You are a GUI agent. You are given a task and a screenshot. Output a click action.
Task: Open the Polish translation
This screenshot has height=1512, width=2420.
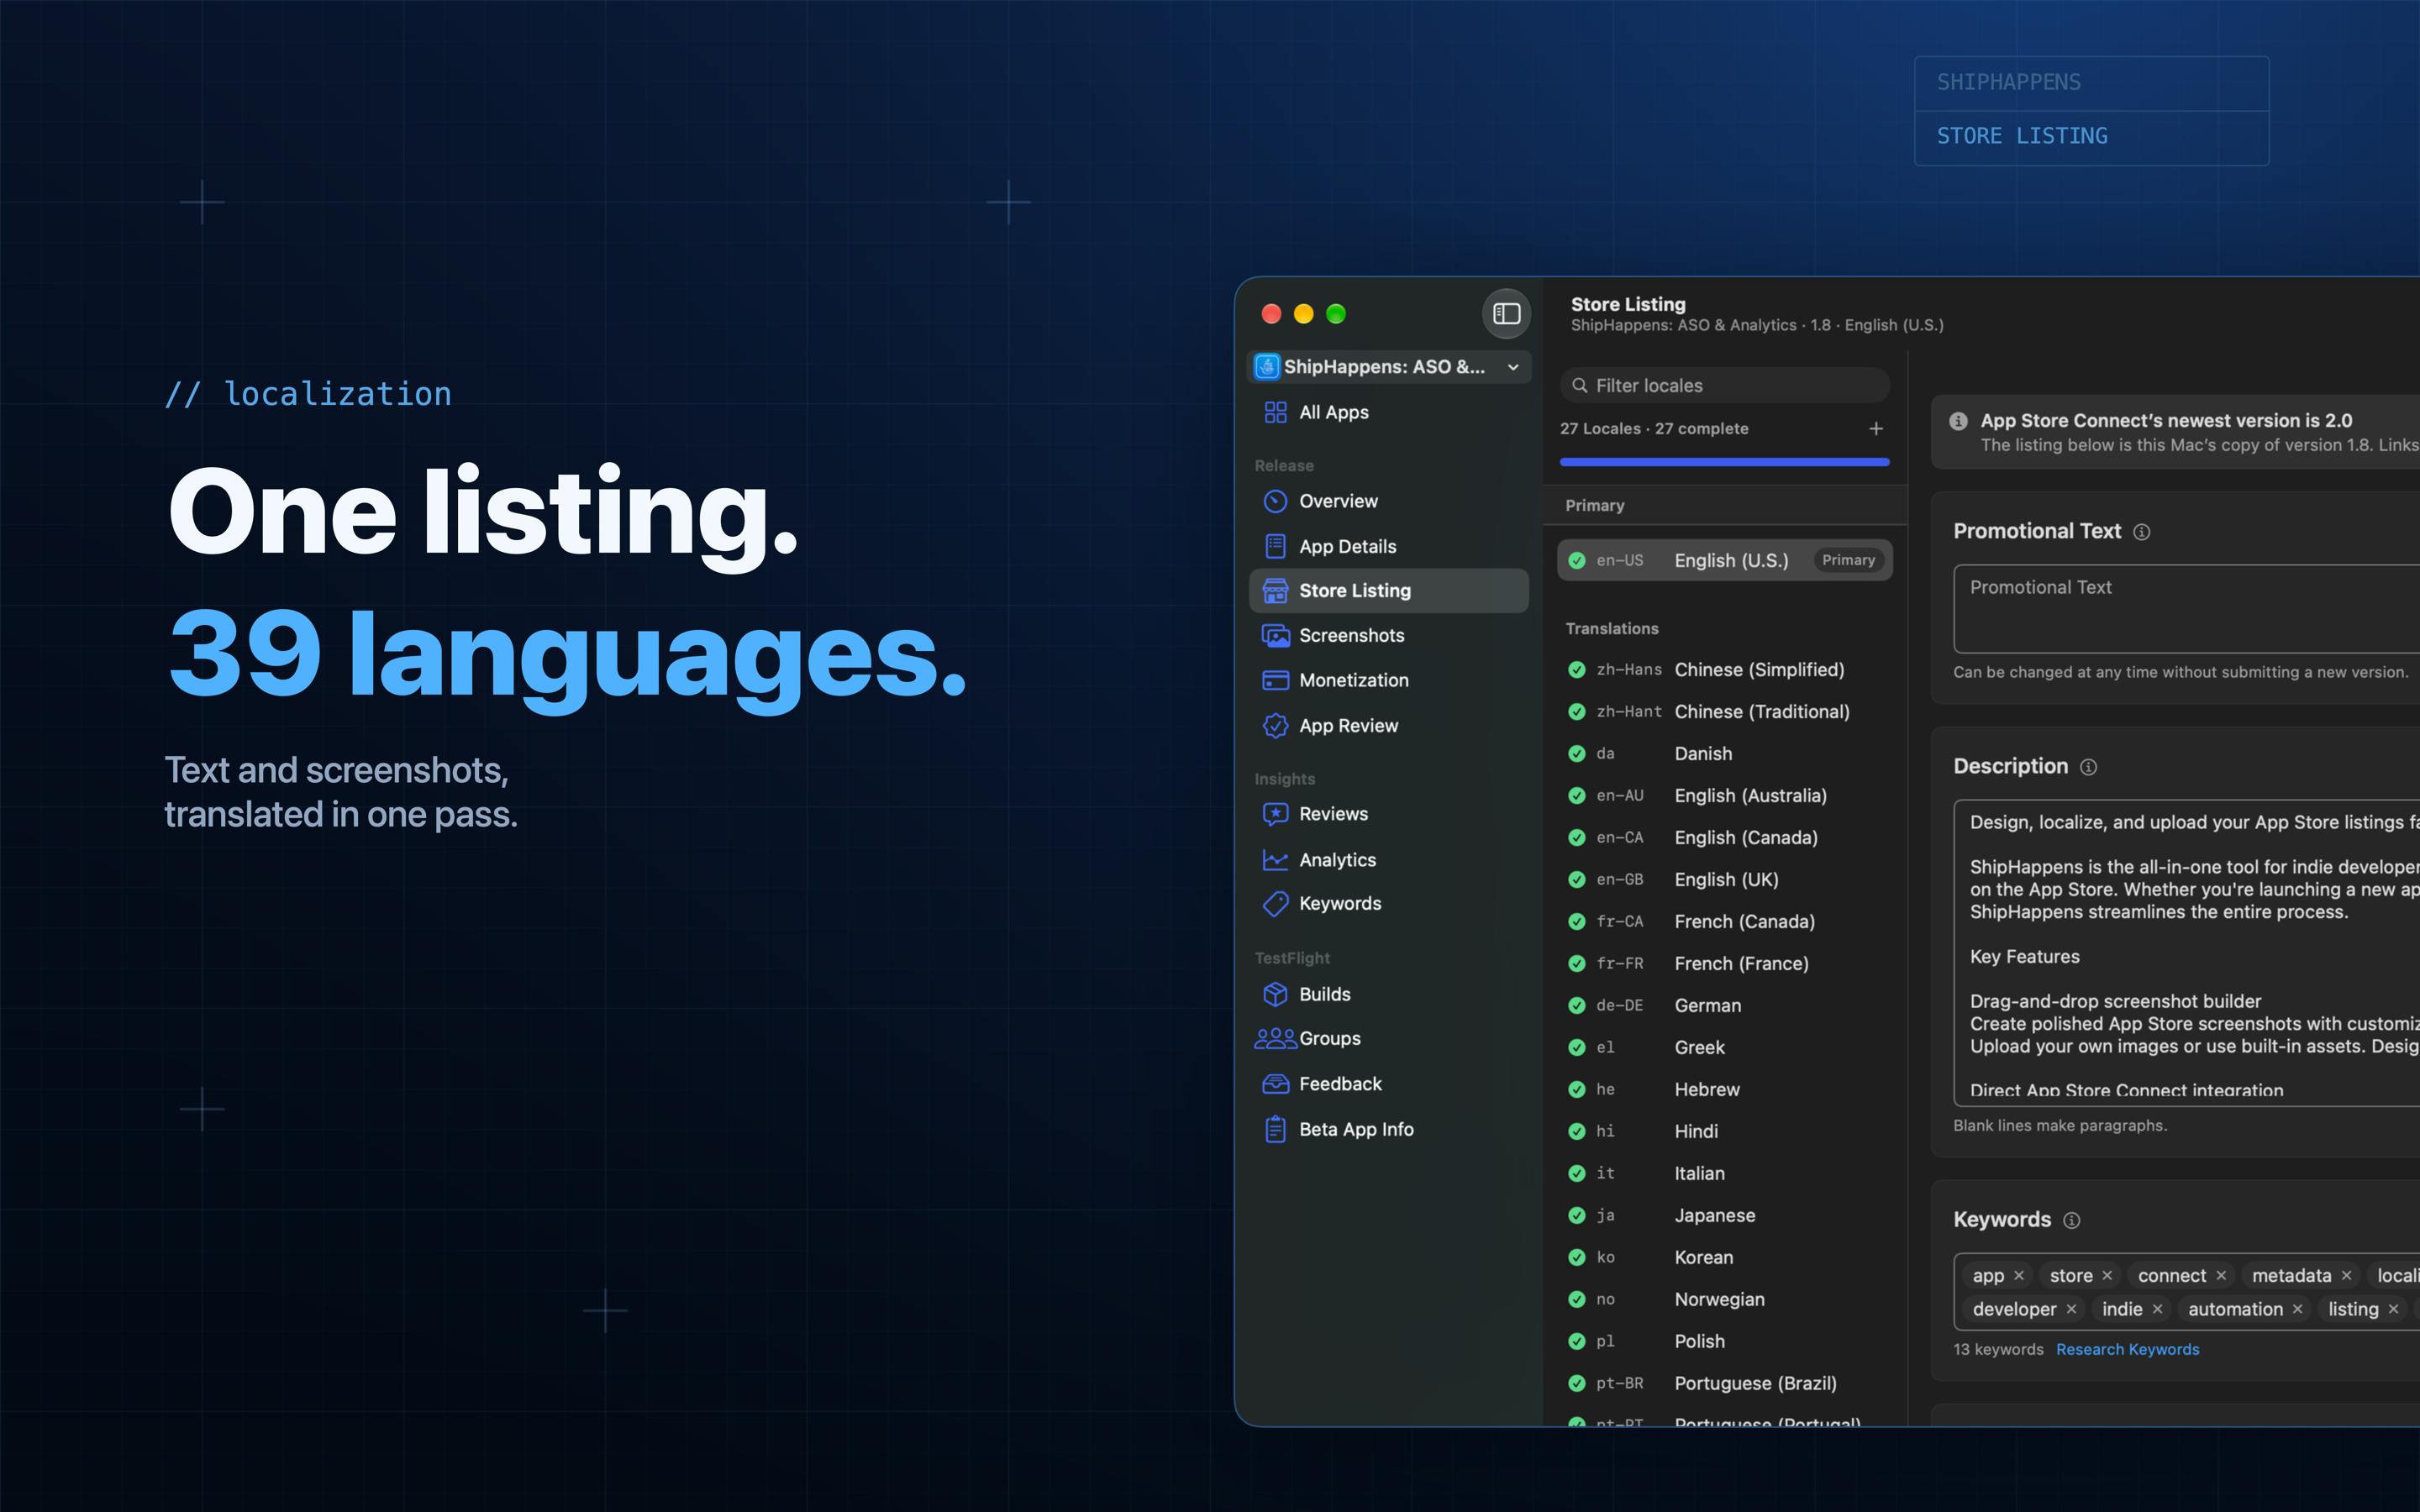click(x=1725, y=1342)
